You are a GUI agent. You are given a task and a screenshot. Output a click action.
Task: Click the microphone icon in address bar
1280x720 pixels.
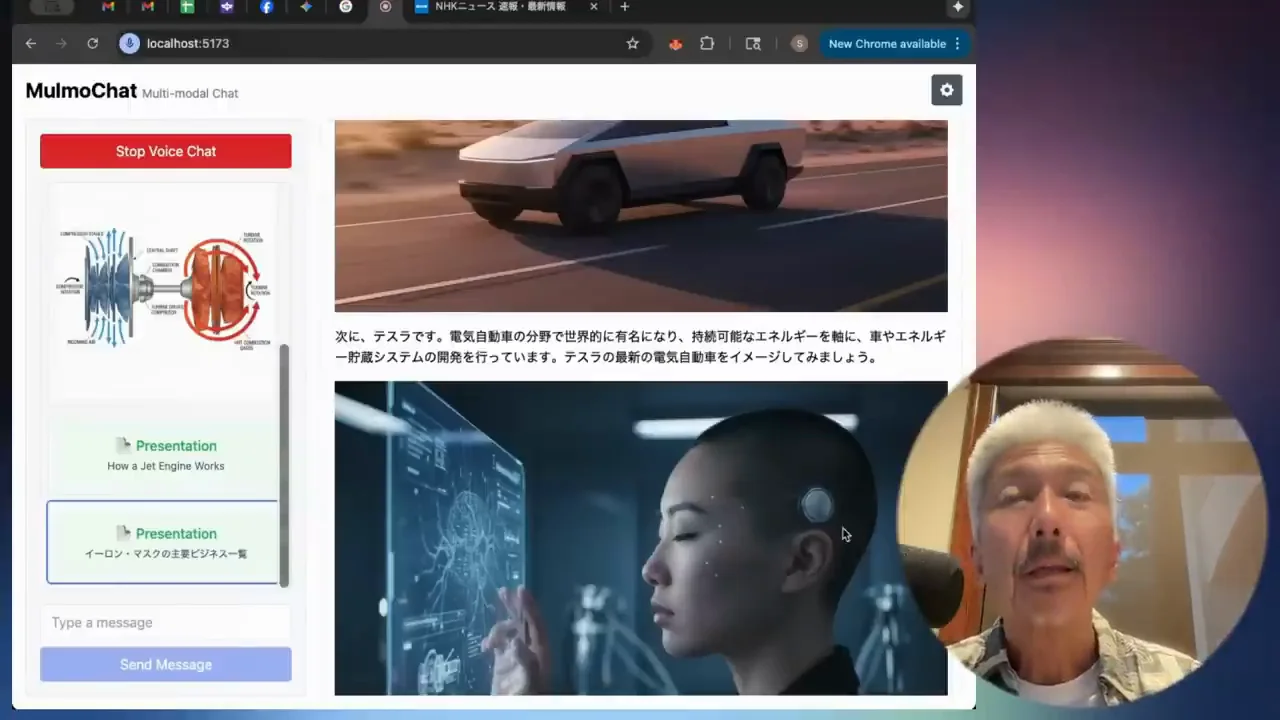tap(129, 44)
